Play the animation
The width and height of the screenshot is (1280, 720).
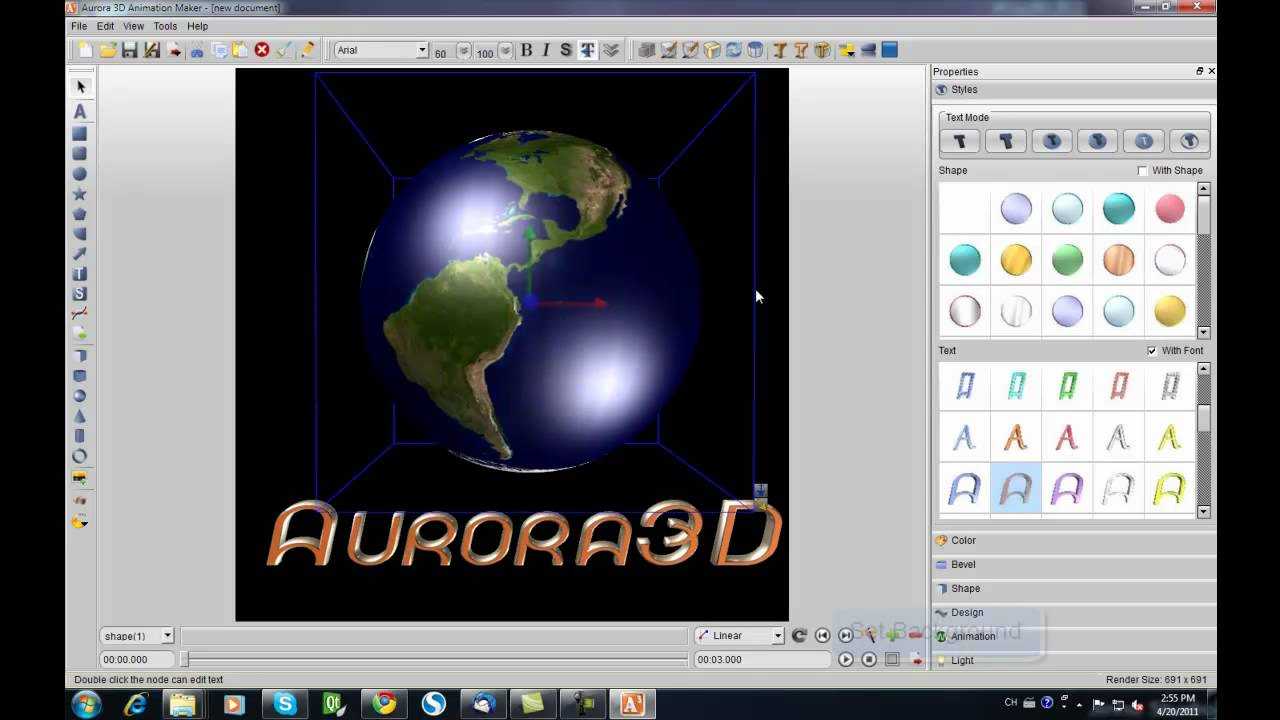coord(846,659)
